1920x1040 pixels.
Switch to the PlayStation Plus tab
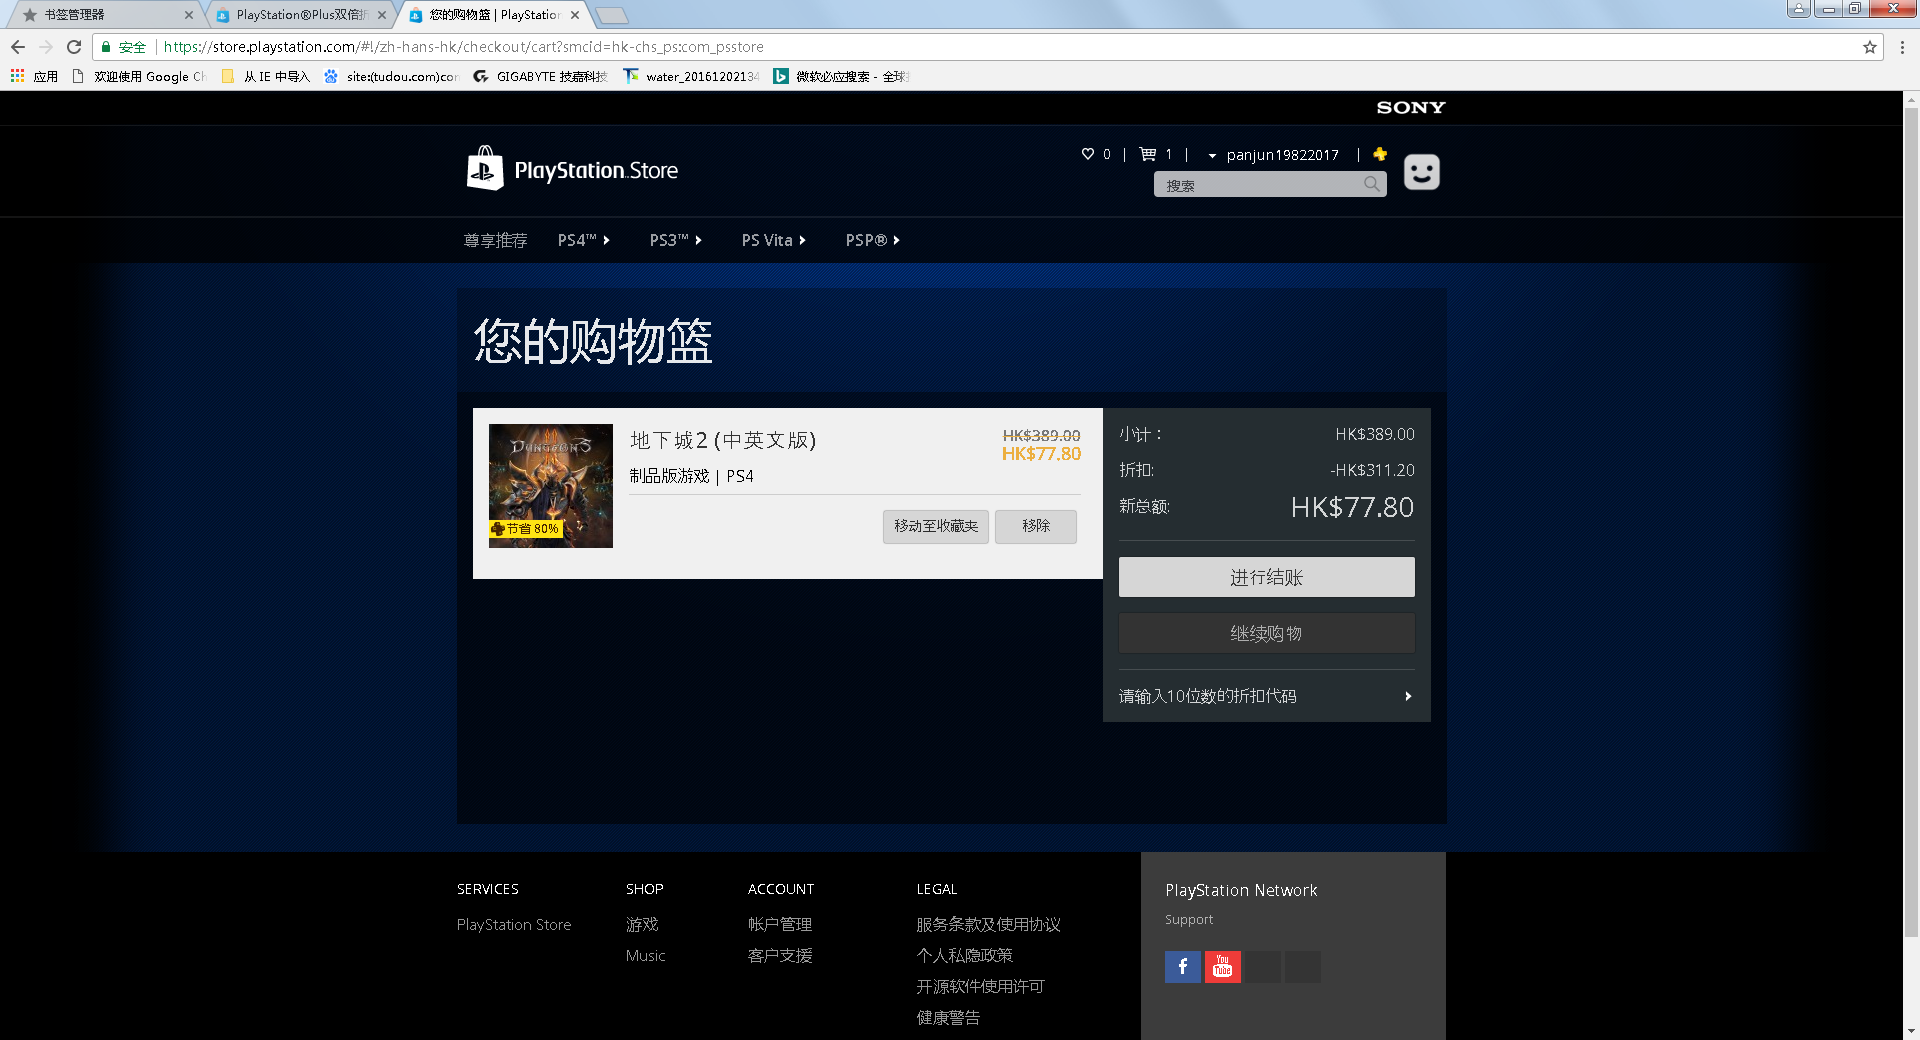click(302, 15)
